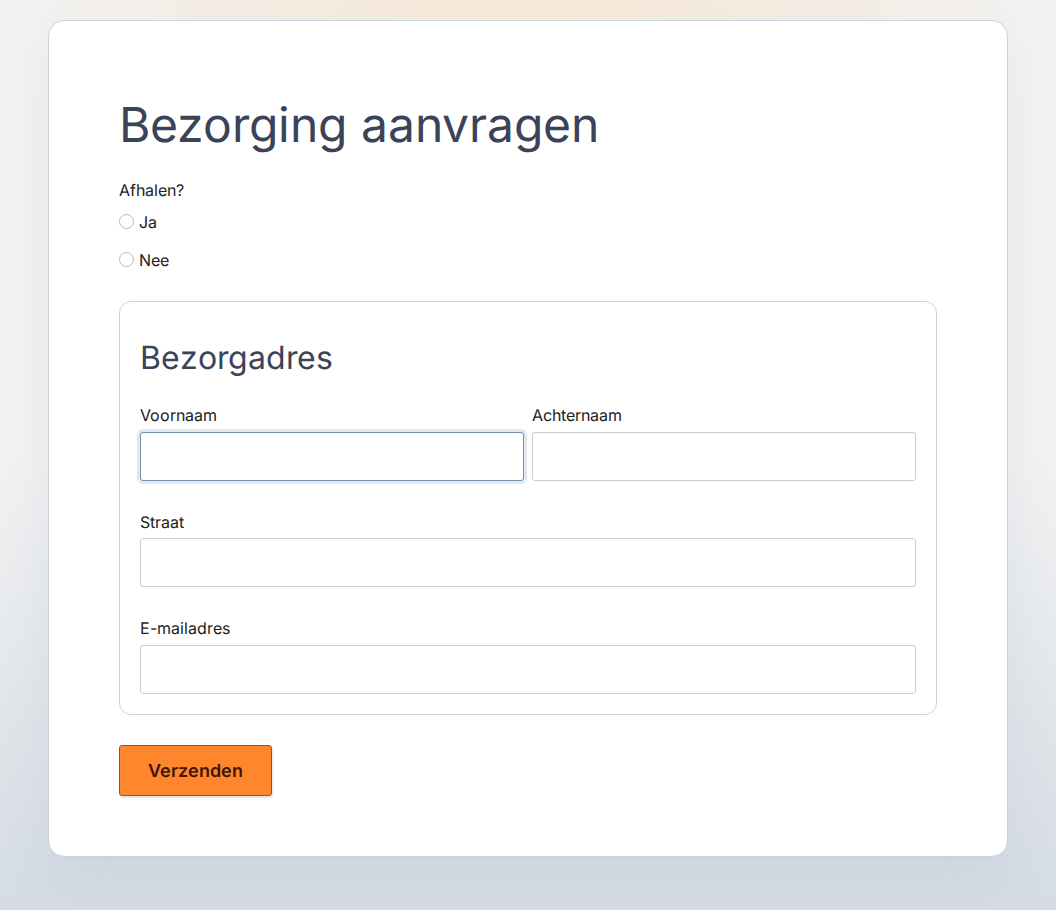Click the Straat label
Viewport: 1056px width, 910px height.
pos(162,523)
